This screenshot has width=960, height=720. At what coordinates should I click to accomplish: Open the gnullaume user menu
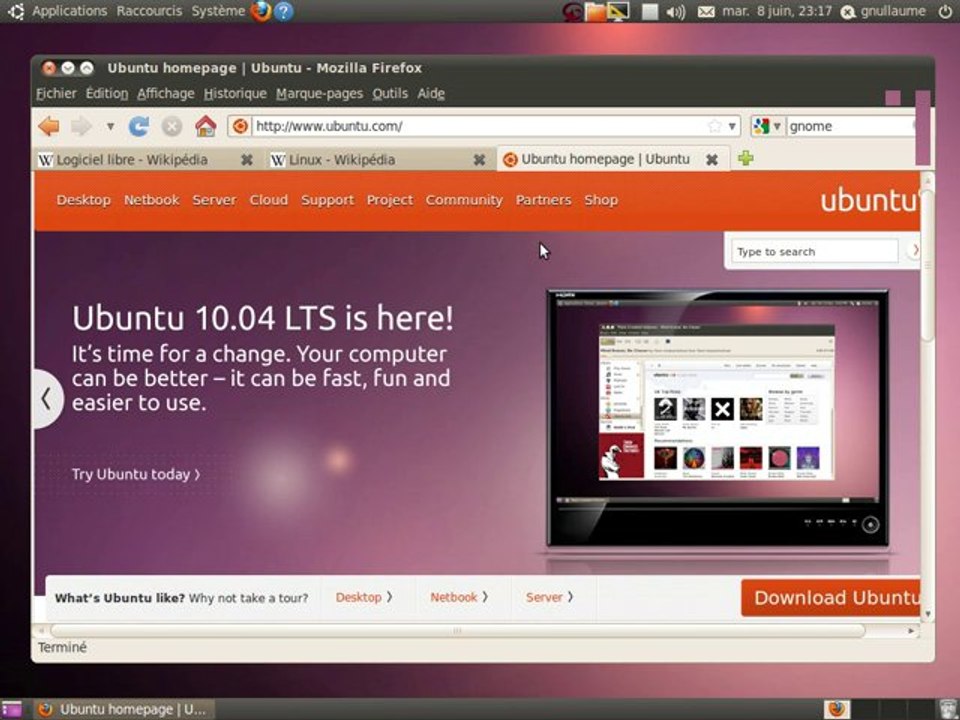883,11
